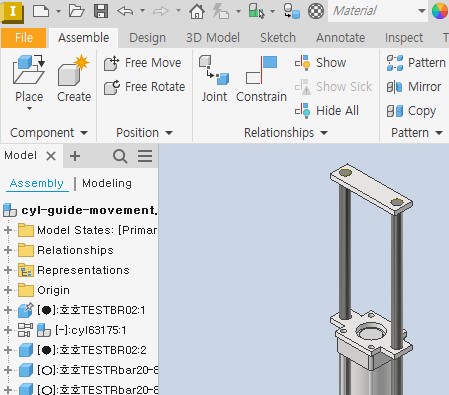
Task: Open the Material combo box
Action: pos(378,11)
